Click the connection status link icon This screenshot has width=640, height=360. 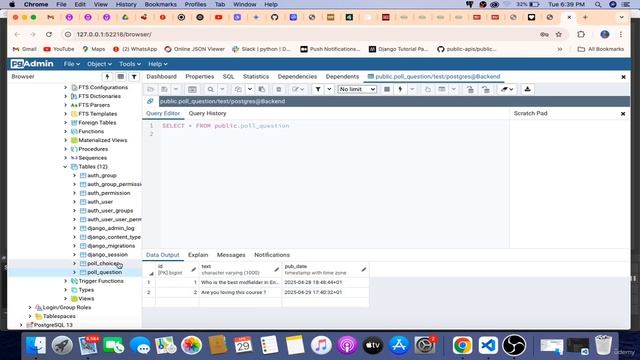click(x=150, y=101)
